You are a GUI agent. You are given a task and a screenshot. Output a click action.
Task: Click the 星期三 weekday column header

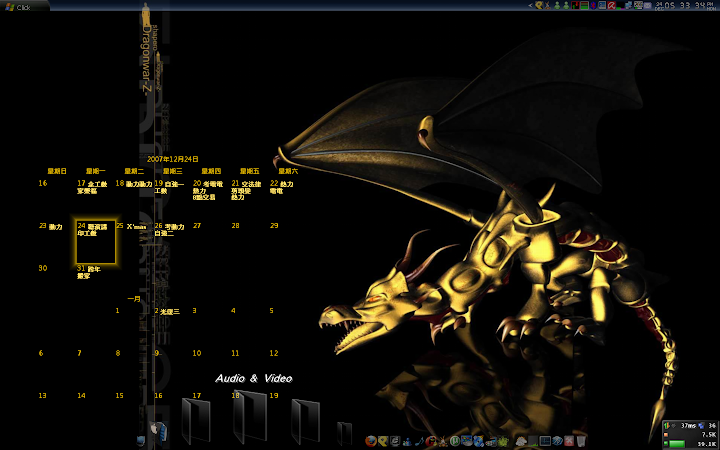[x=172, y=171]
